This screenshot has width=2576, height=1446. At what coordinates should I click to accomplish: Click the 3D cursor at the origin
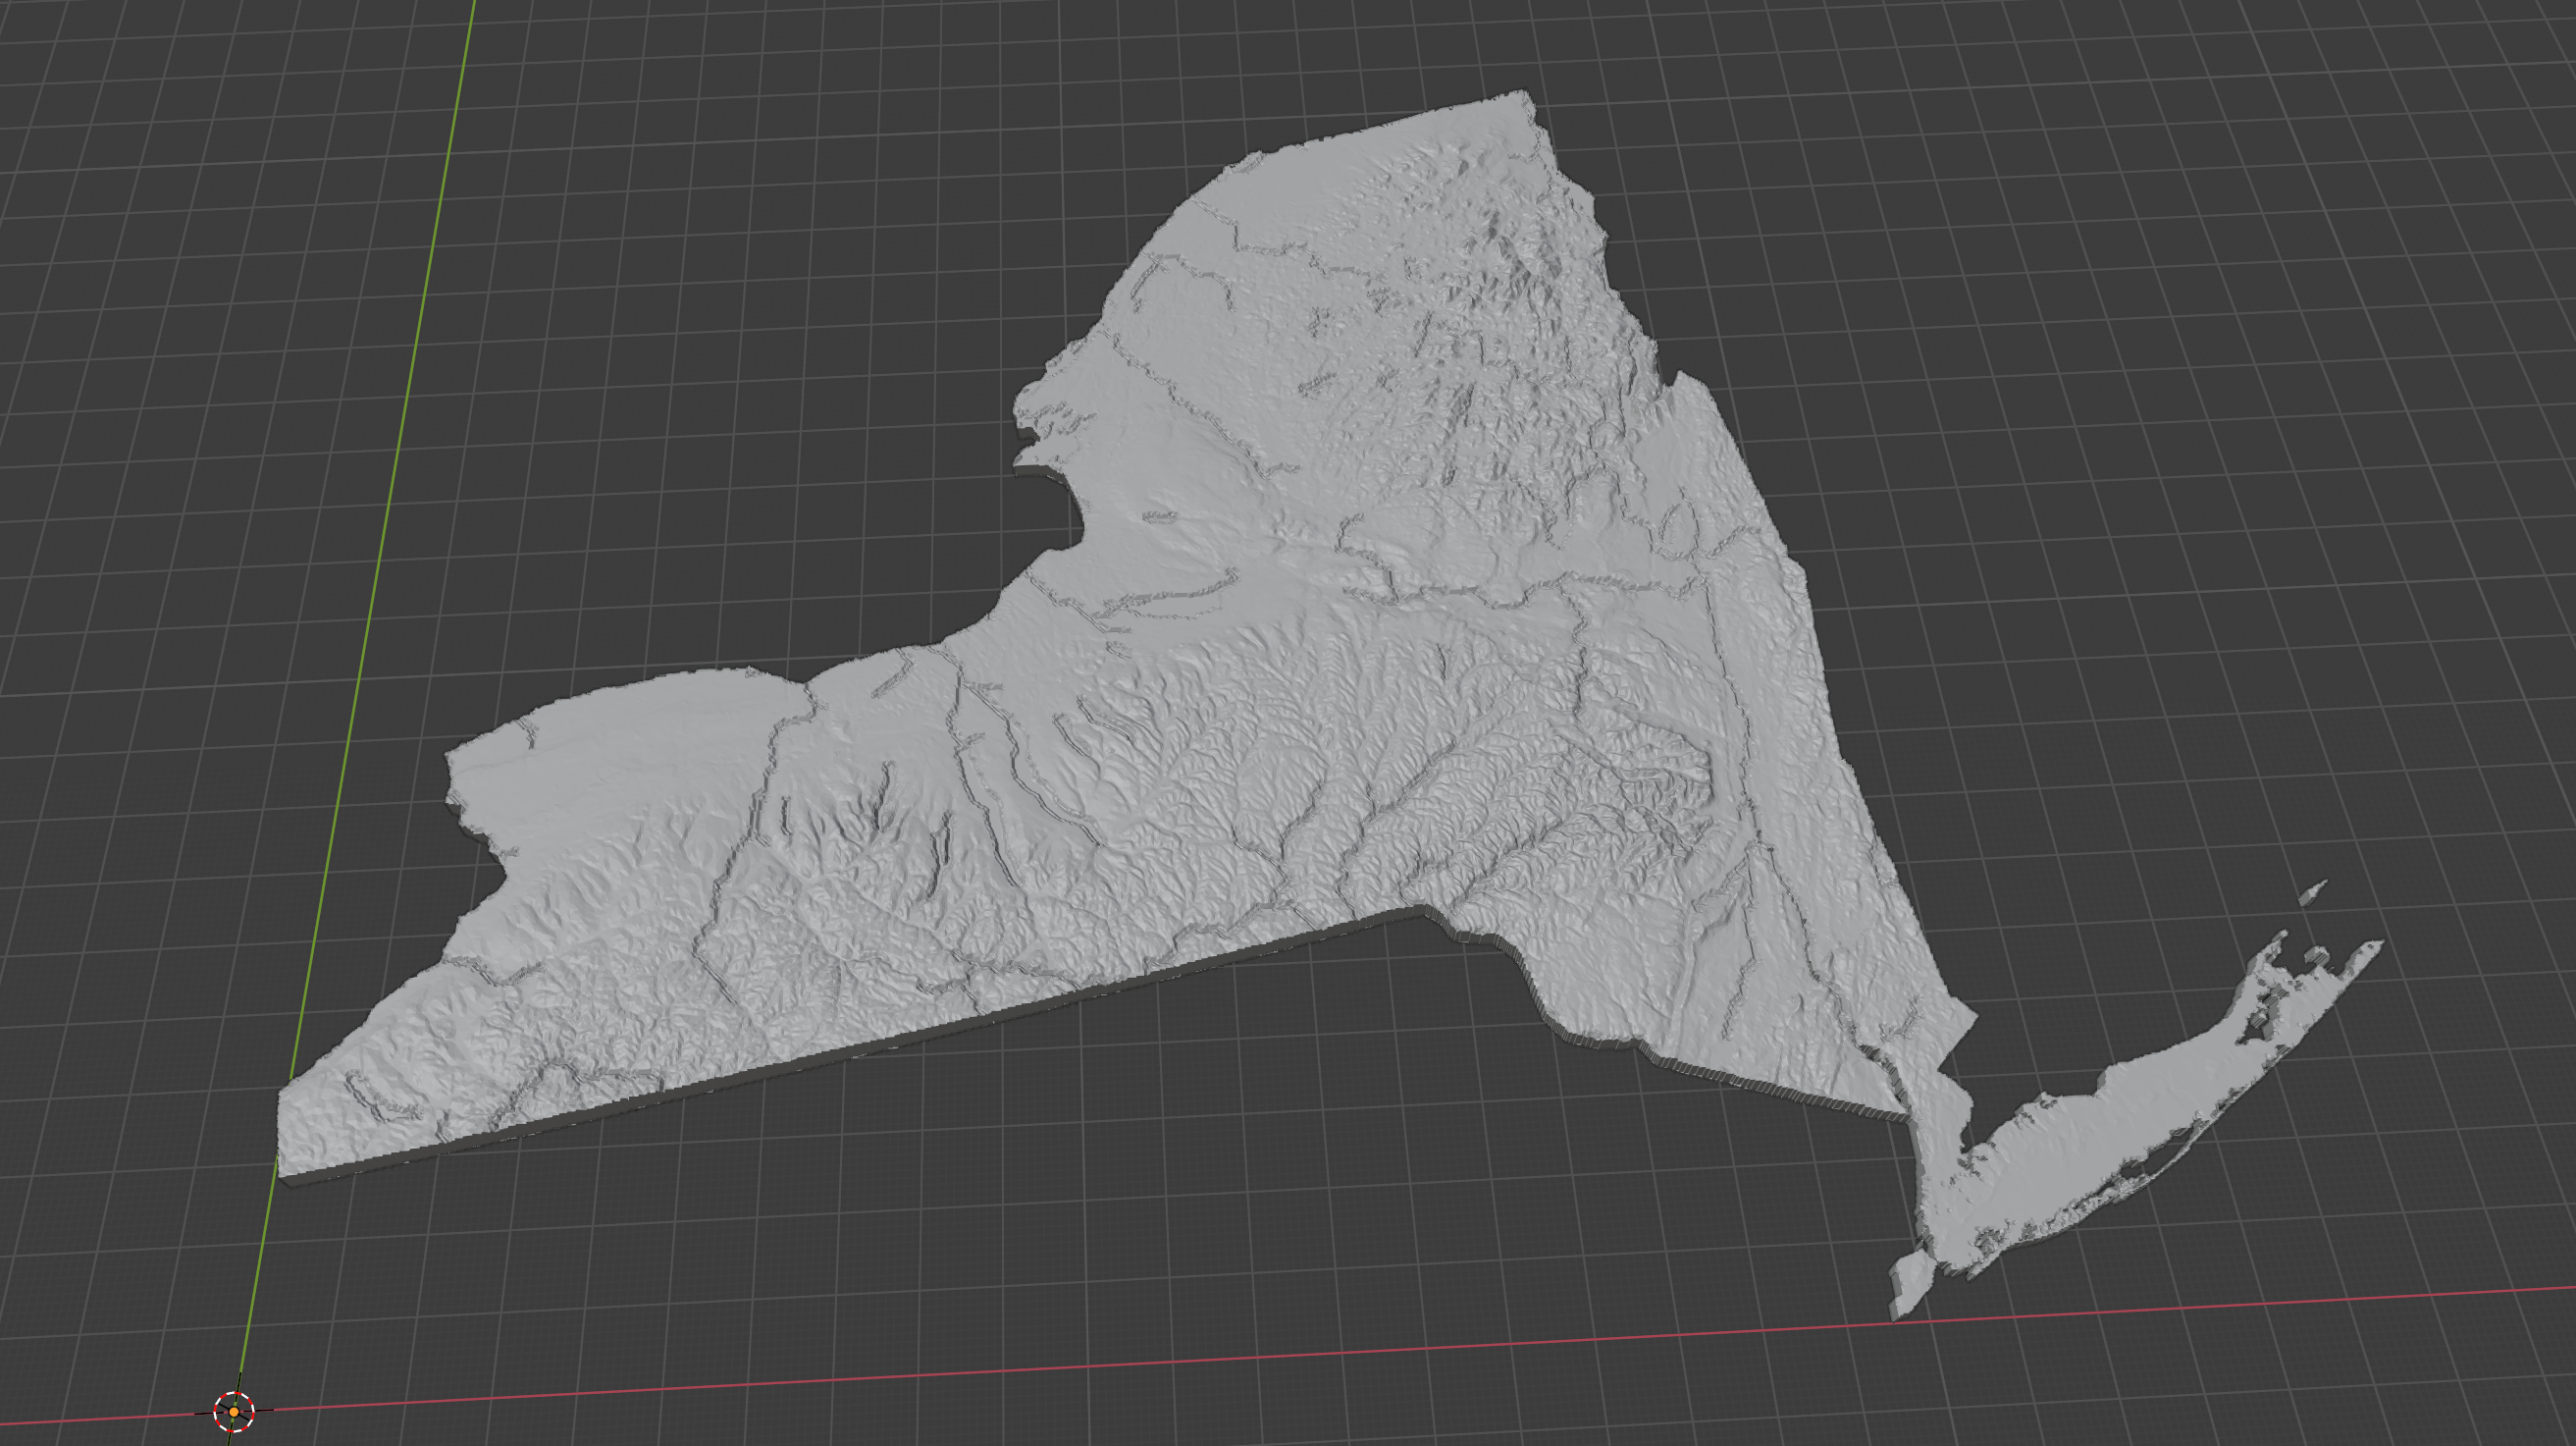tap(234, 1411)
